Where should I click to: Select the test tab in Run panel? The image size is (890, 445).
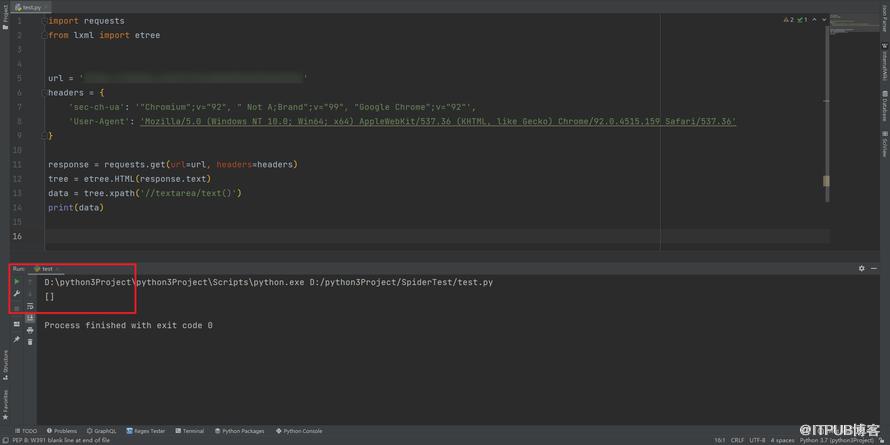tap(45, 268)
